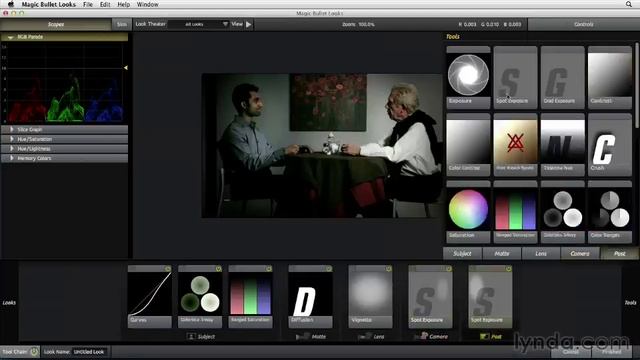Open the Edit menu

tap(105, 4)
